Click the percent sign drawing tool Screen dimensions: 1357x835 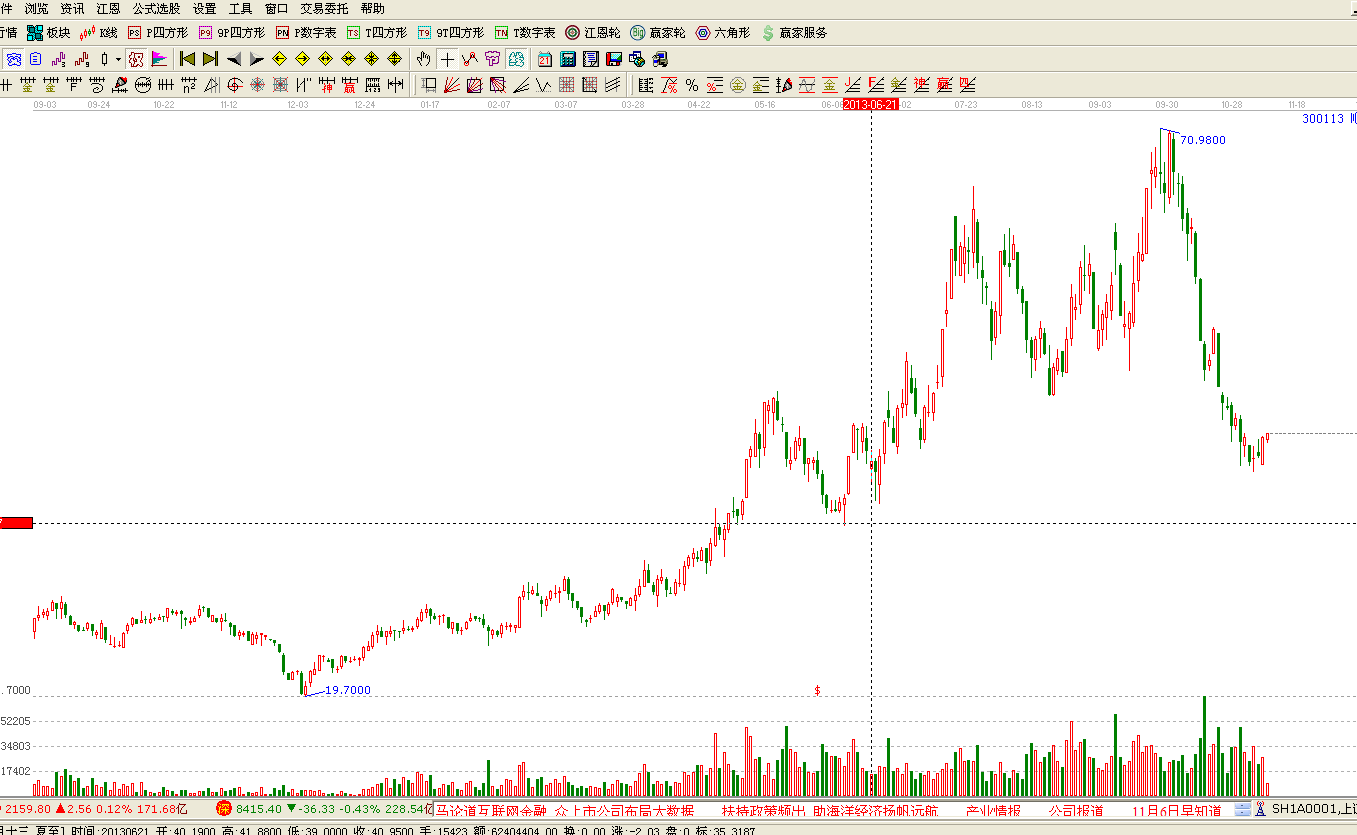pyautogui.click(x=692, y=85)
